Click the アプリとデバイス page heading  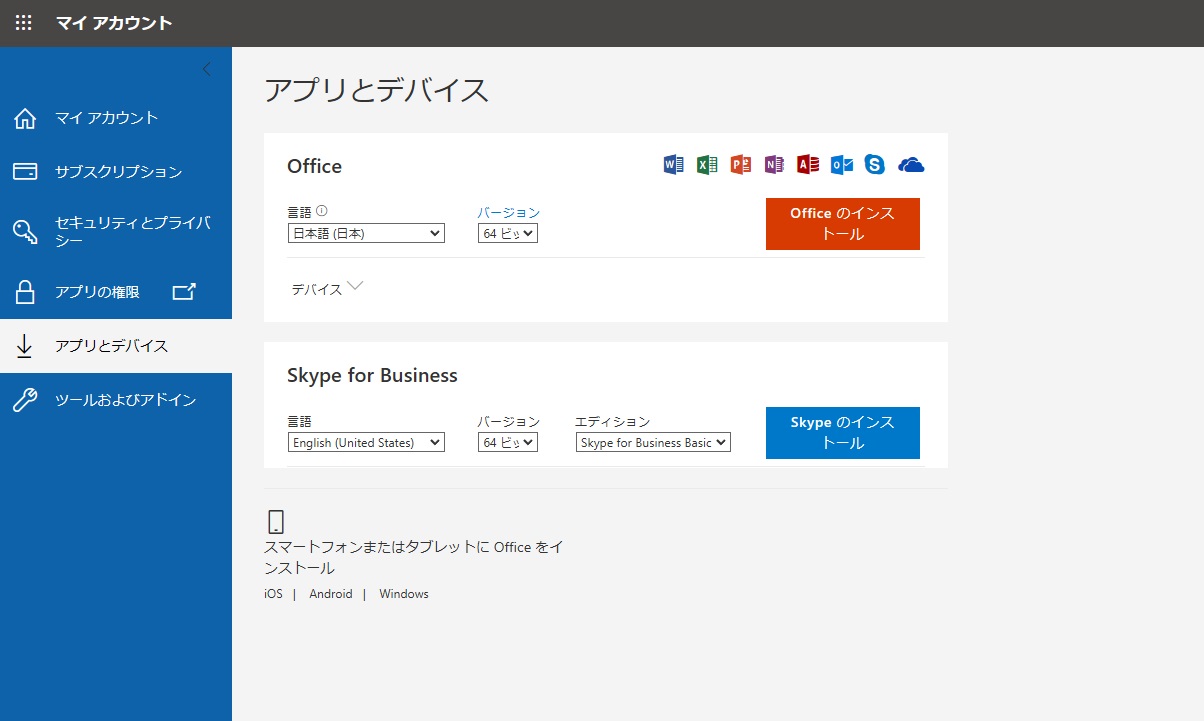point(377,90)
